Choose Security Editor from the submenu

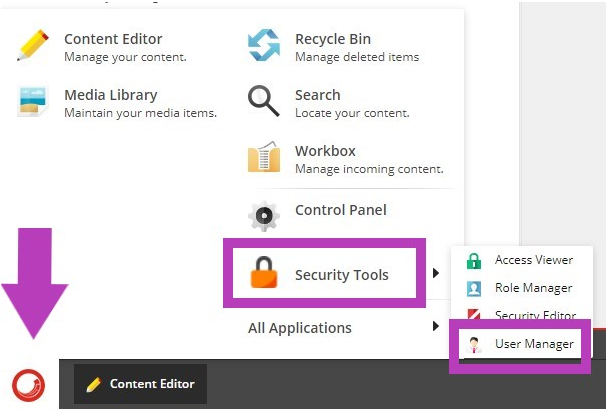coord(535,315)
